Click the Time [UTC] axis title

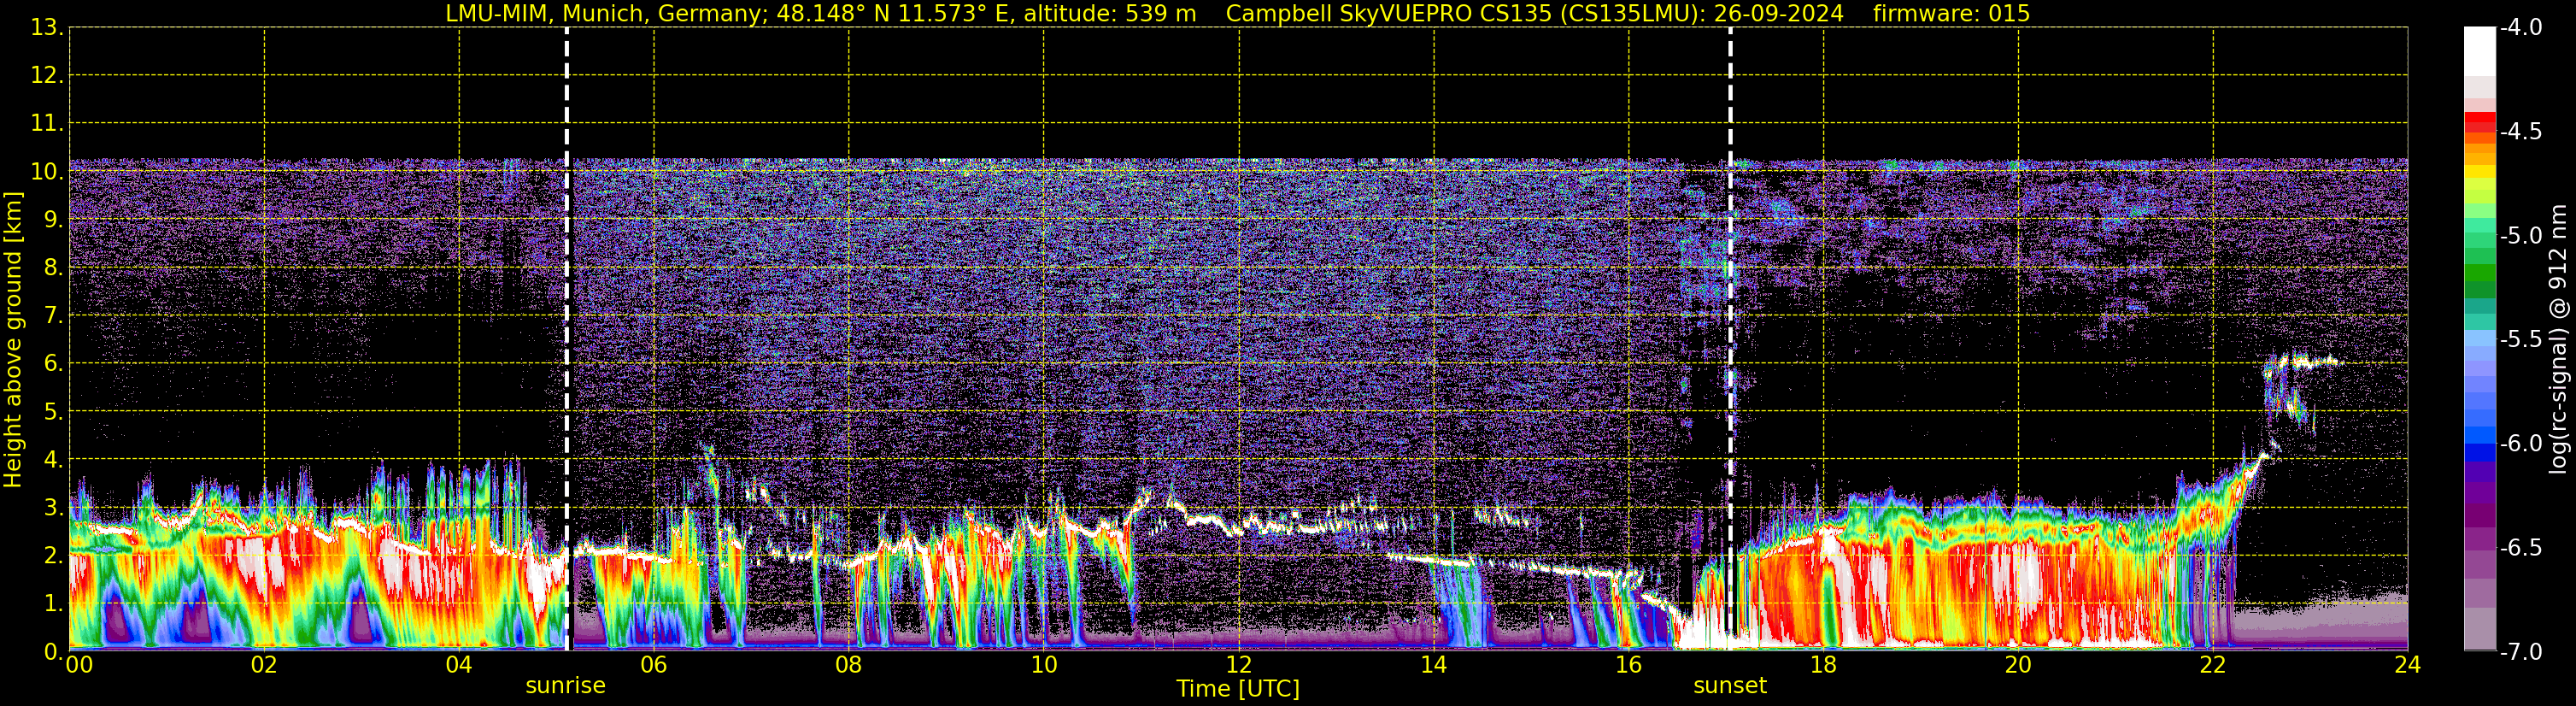tap(1238, 688)
